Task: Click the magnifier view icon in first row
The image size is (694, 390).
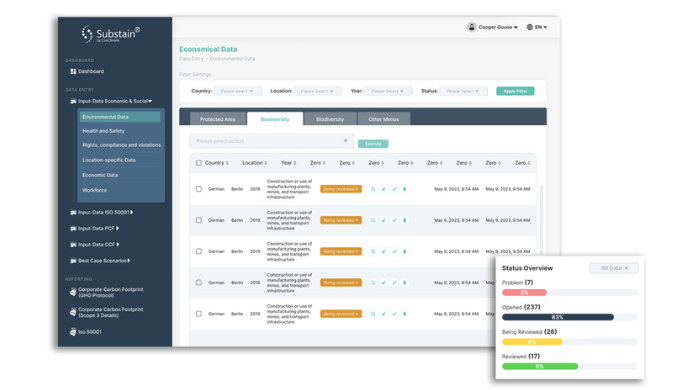Action: click(373, 189)
